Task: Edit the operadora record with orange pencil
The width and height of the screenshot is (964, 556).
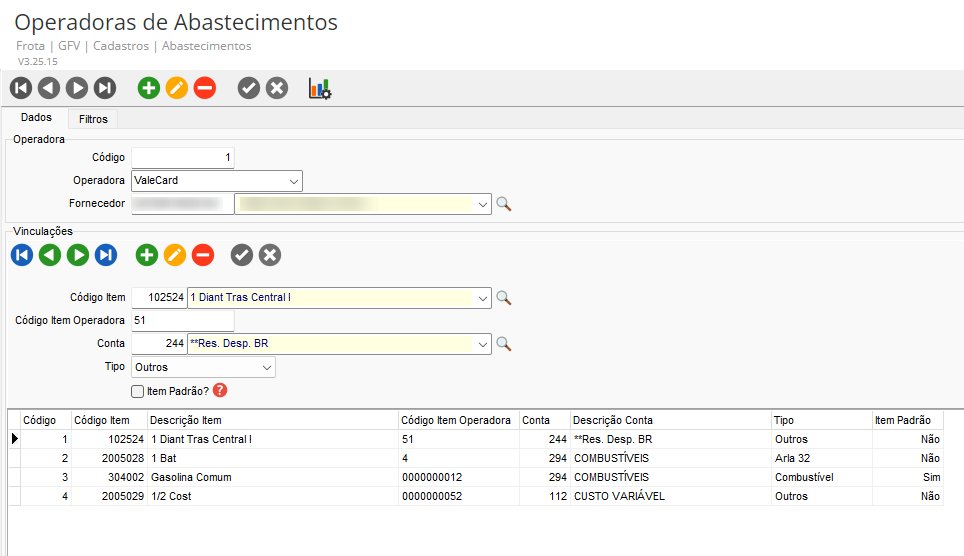Action: (177, 88)
